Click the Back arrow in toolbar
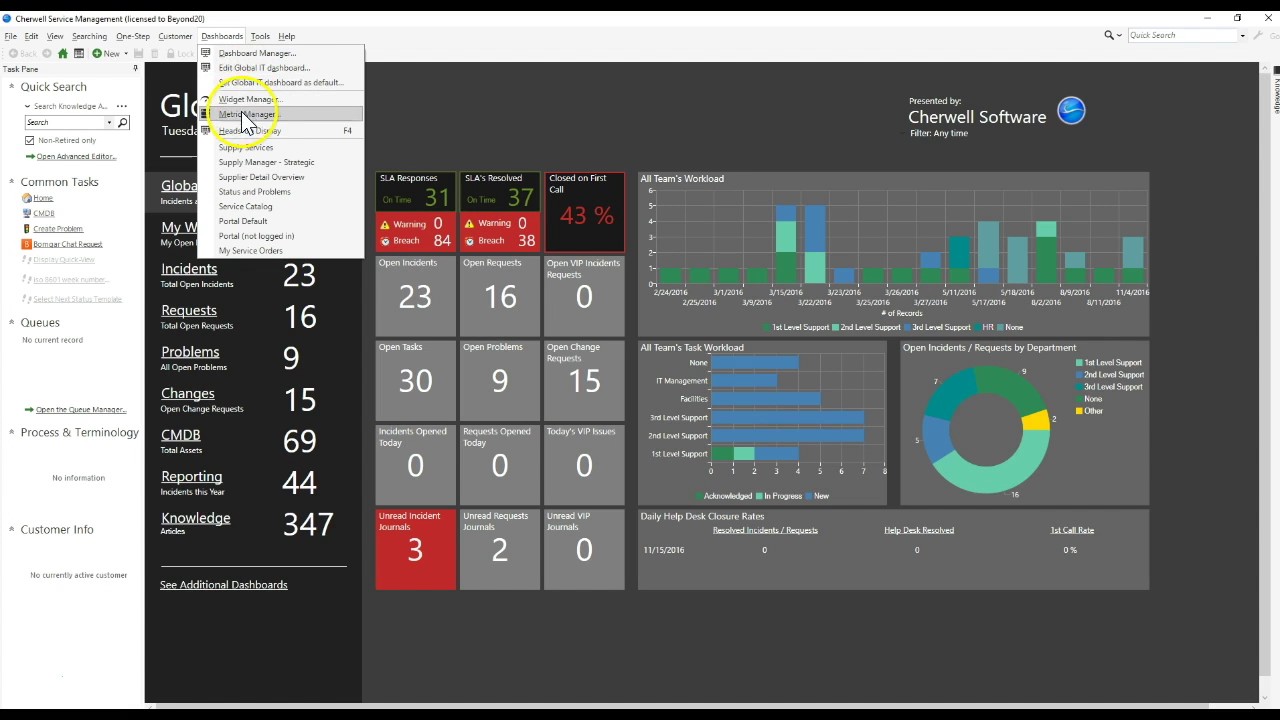Viewport: 1280px width, 720px height. click(13, 54)
